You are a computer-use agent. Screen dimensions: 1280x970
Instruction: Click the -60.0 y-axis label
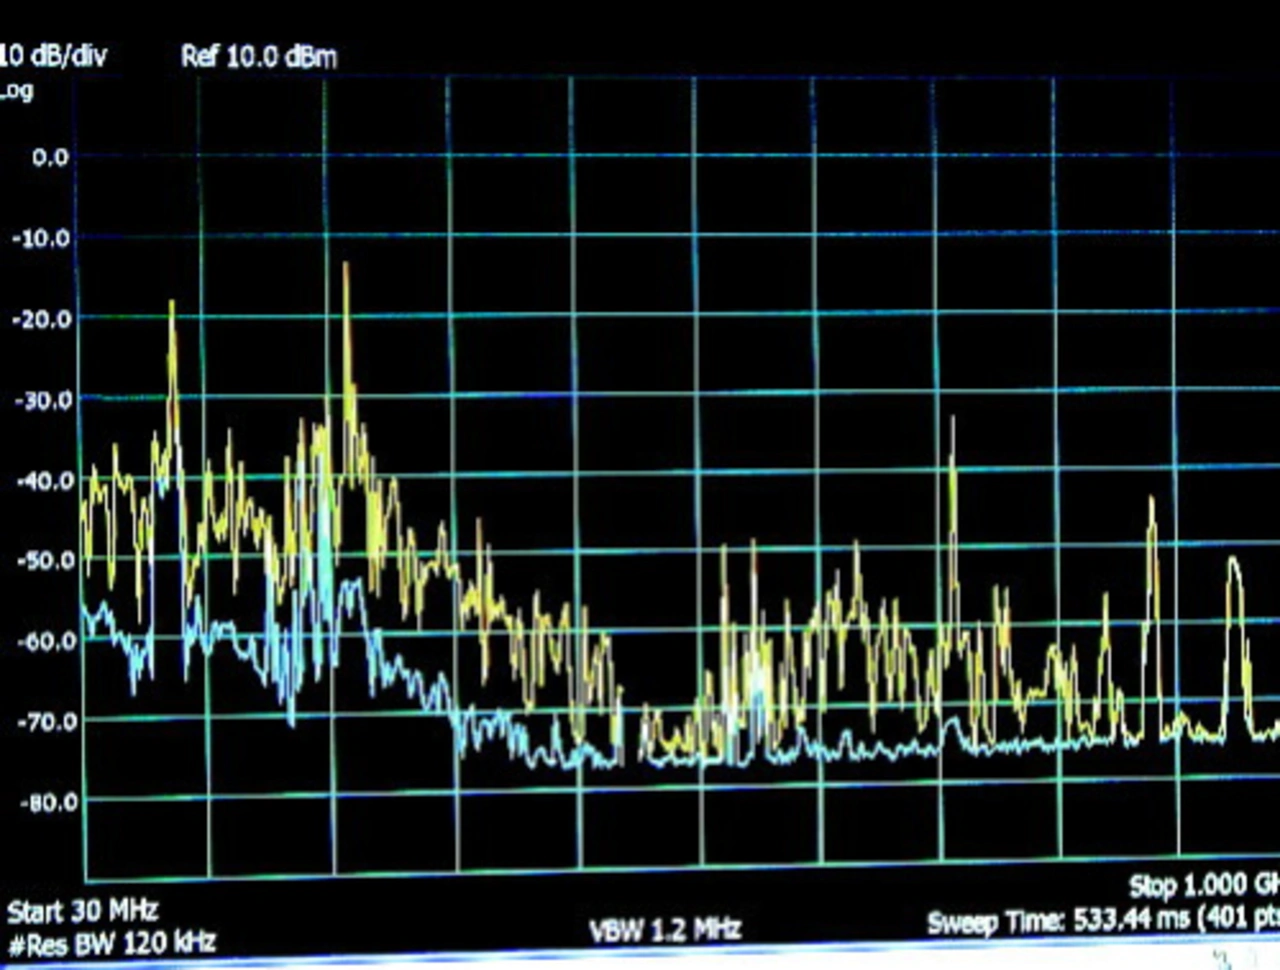45,640
